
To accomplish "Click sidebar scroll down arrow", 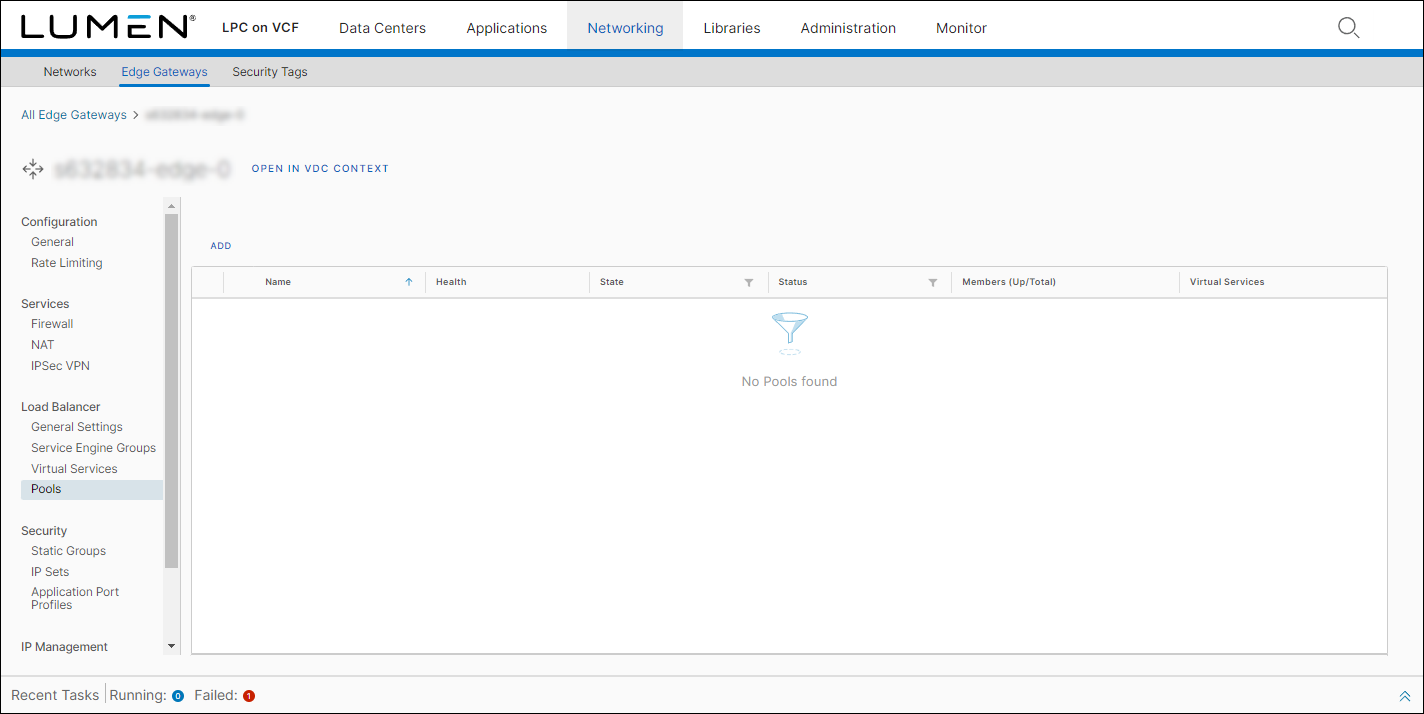I will coord(171,647).
